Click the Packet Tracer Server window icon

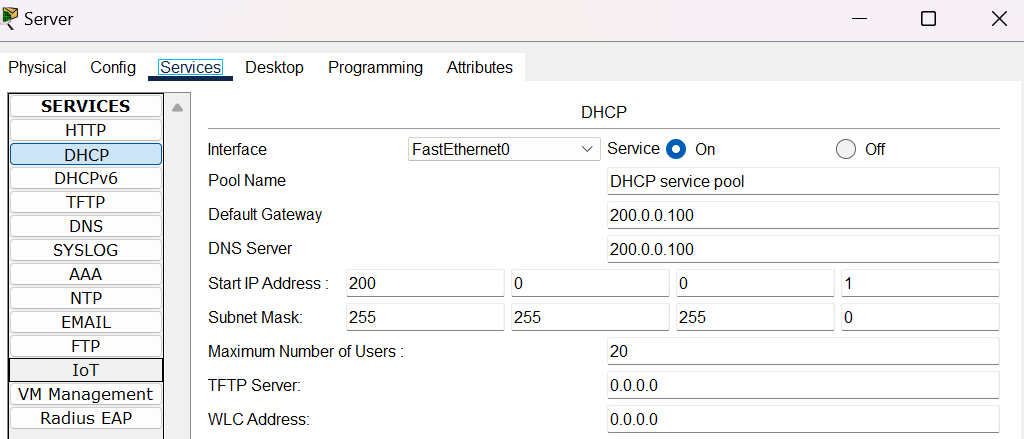(10, 18)
